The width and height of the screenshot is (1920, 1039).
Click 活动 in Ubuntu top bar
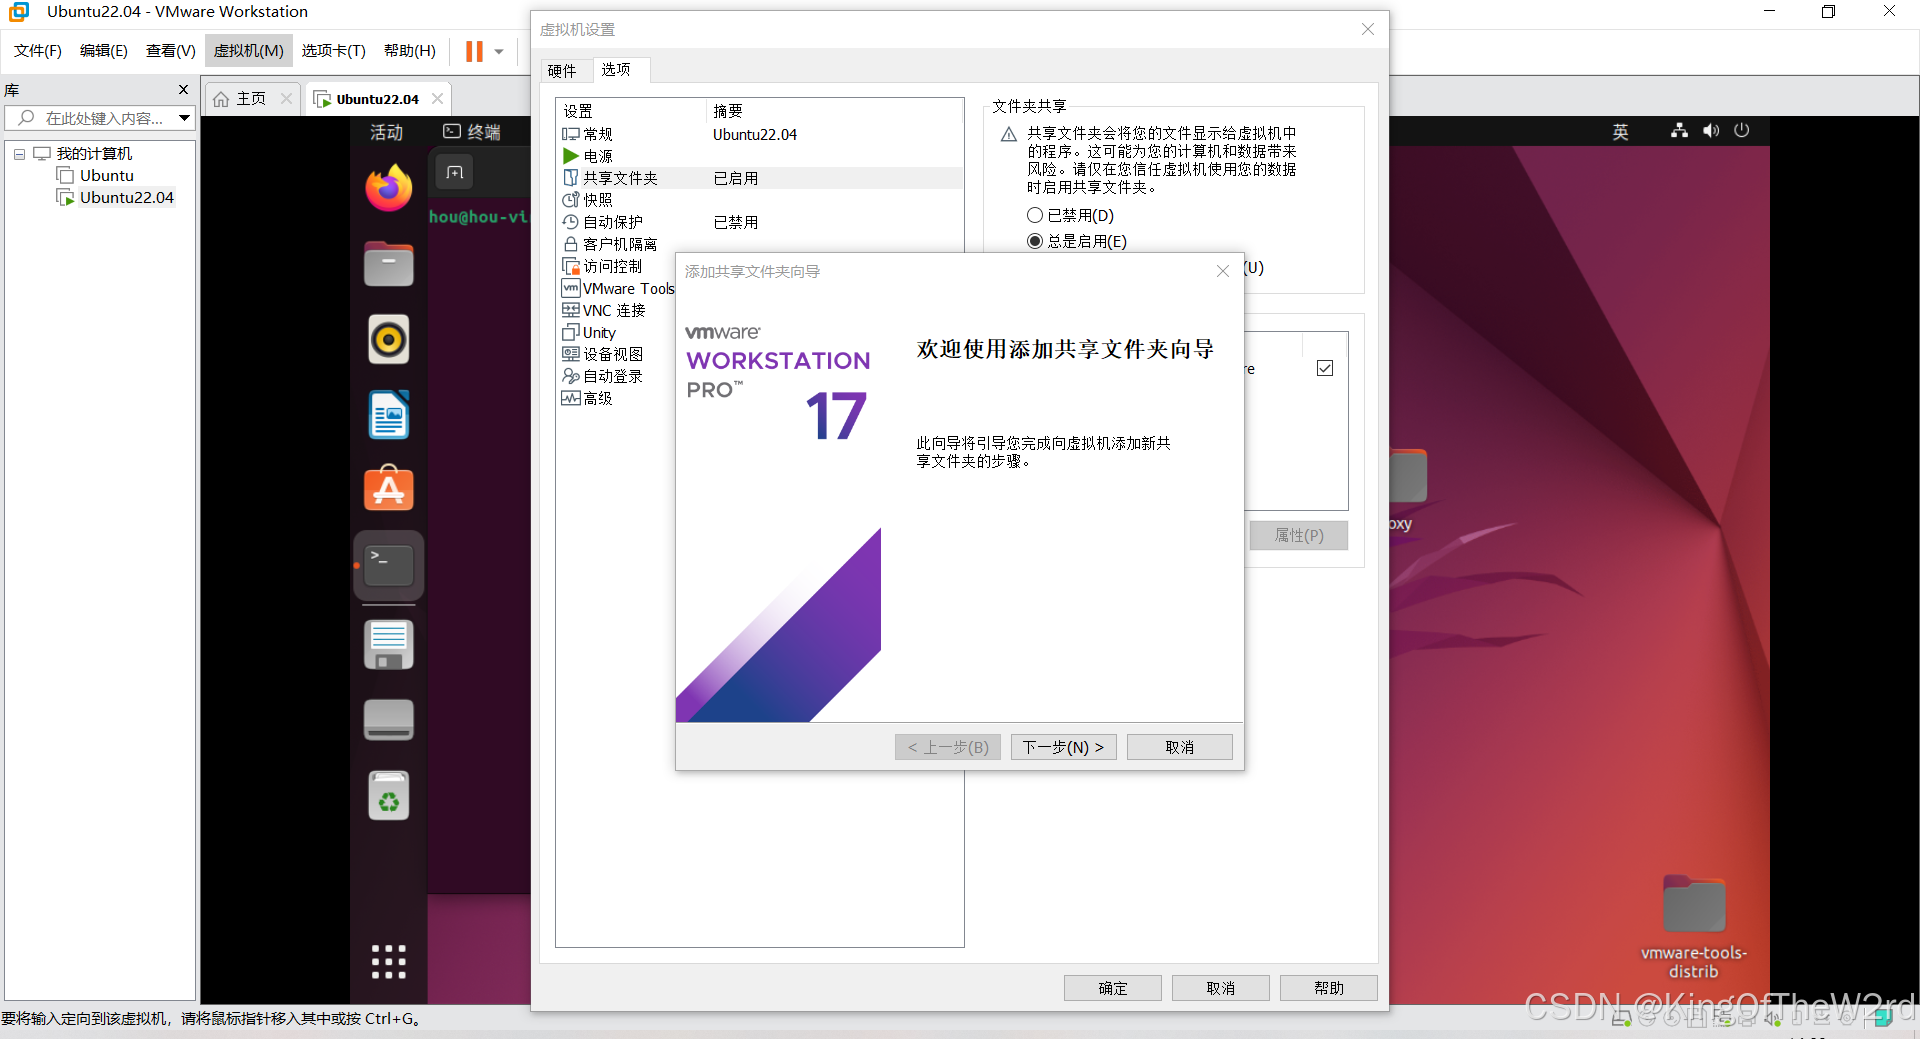point(387,132)
